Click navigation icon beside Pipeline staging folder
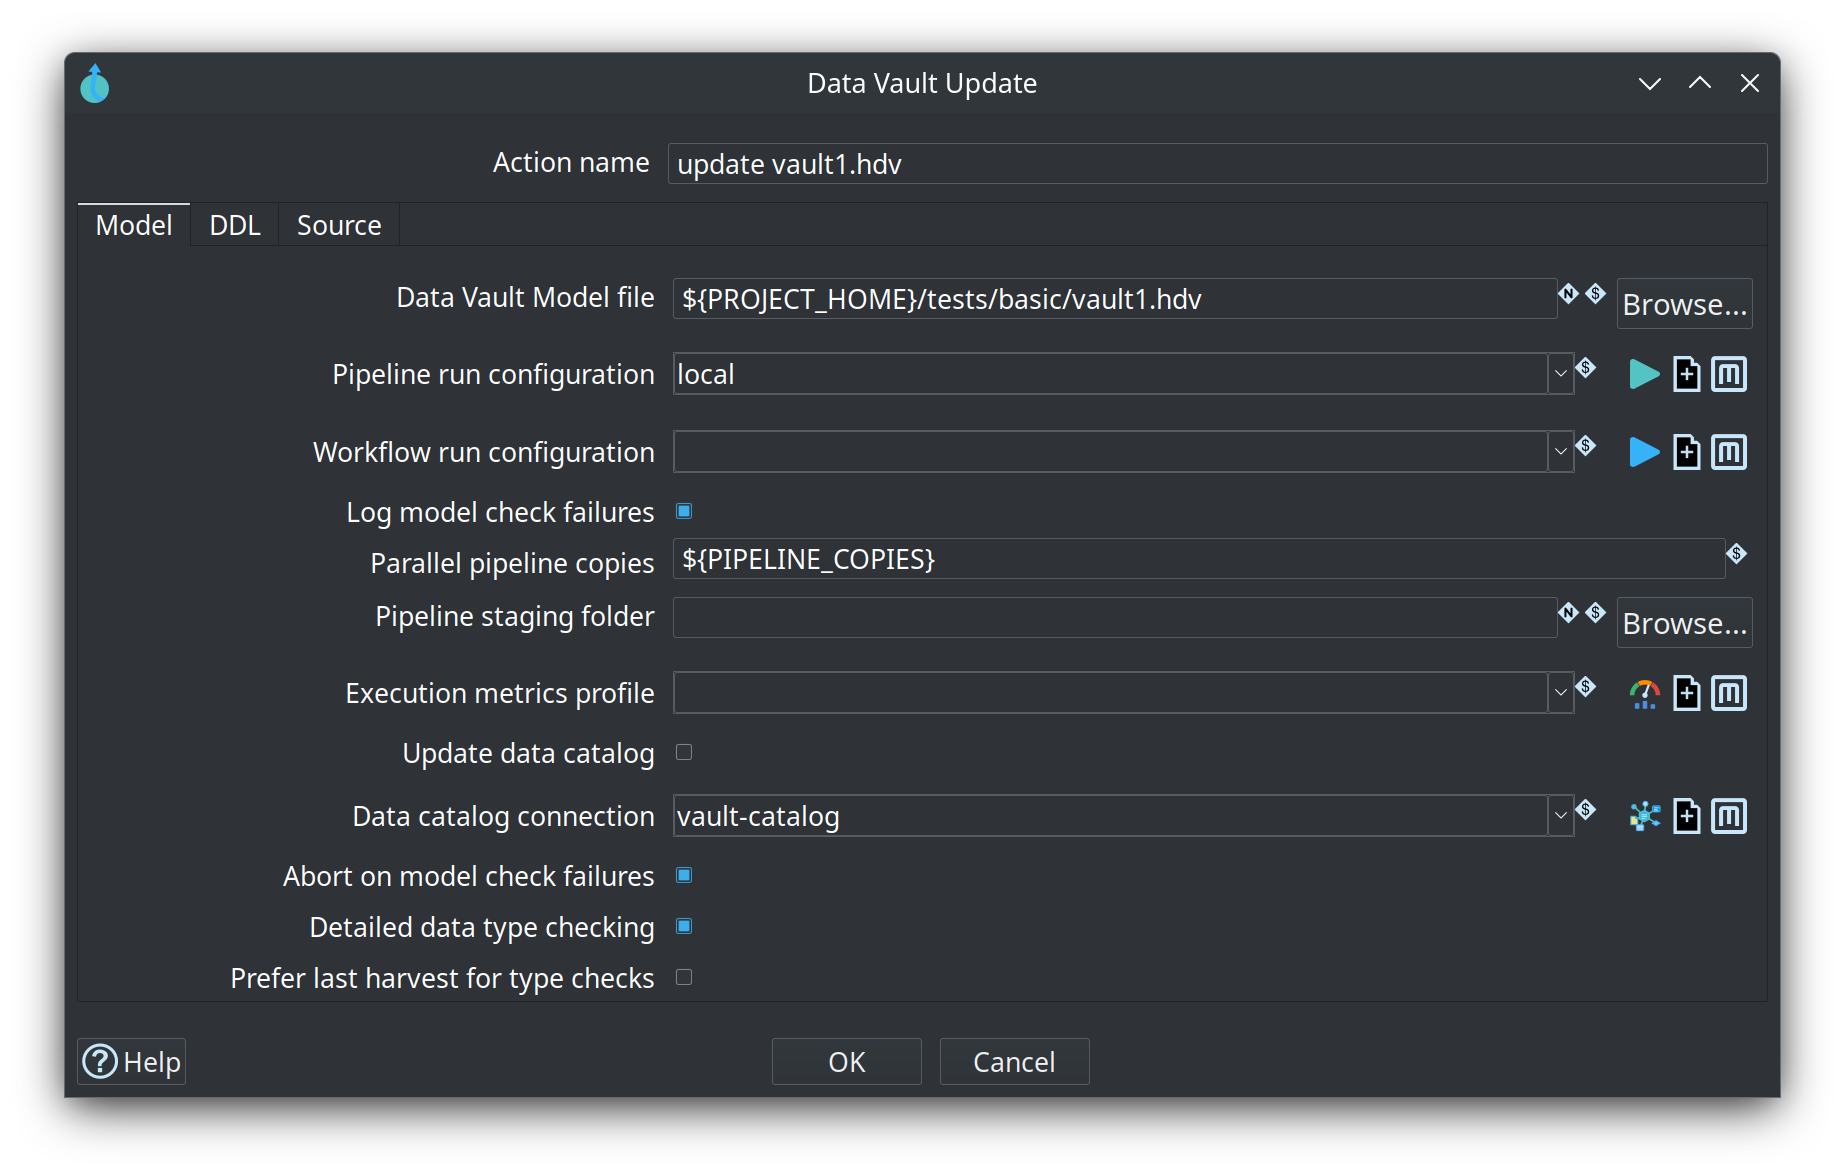This screenshot has width=1845, height=1174. [1568, 612]
